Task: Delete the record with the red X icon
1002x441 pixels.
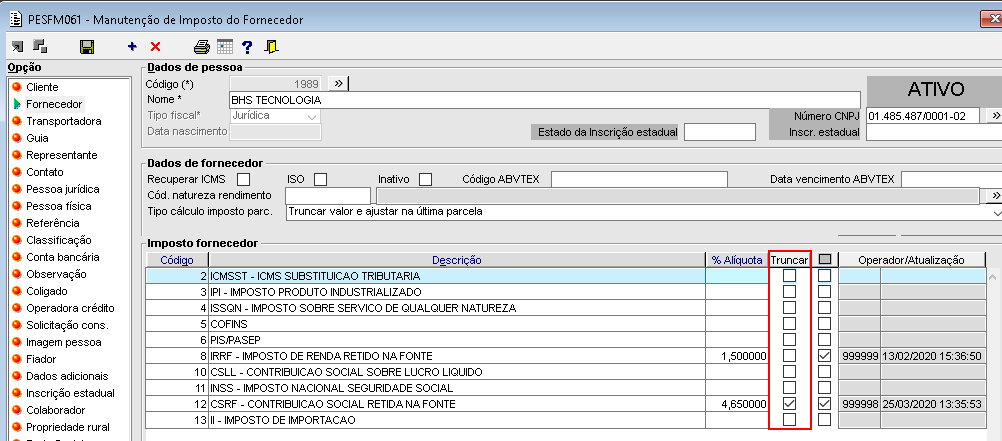Action: (x=155, y=47)
